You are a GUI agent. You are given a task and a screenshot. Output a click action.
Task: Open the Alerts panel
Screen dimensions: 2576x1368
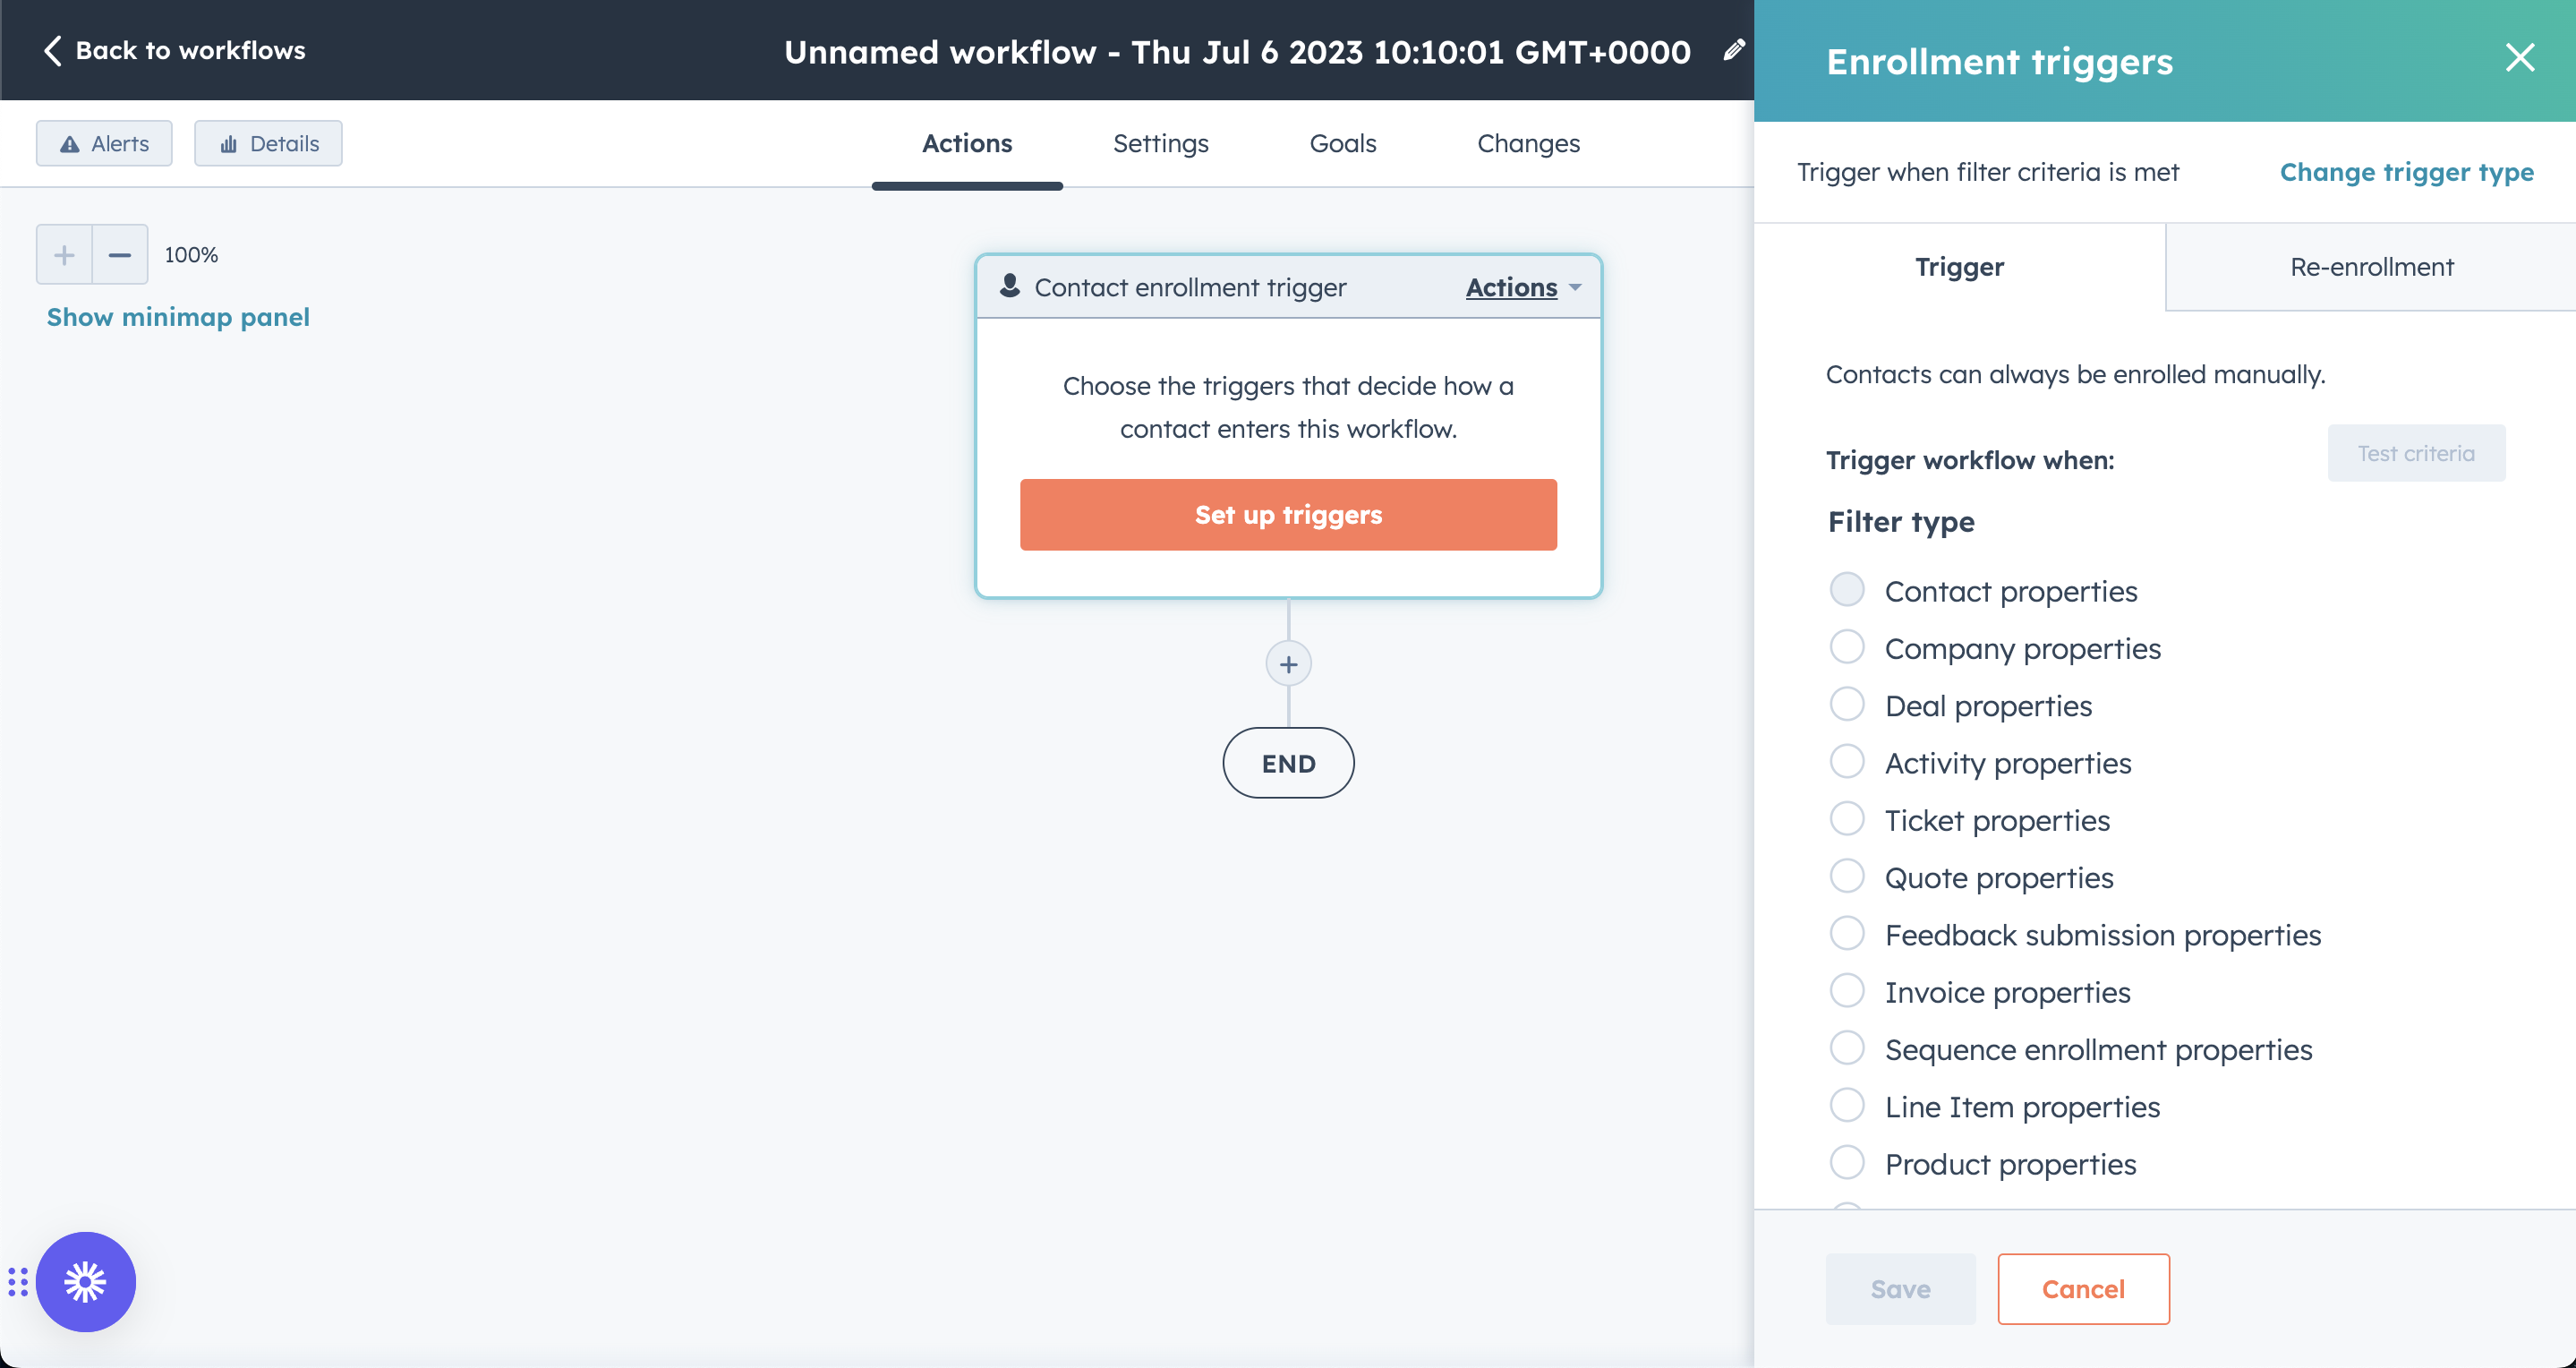[103, 143]
